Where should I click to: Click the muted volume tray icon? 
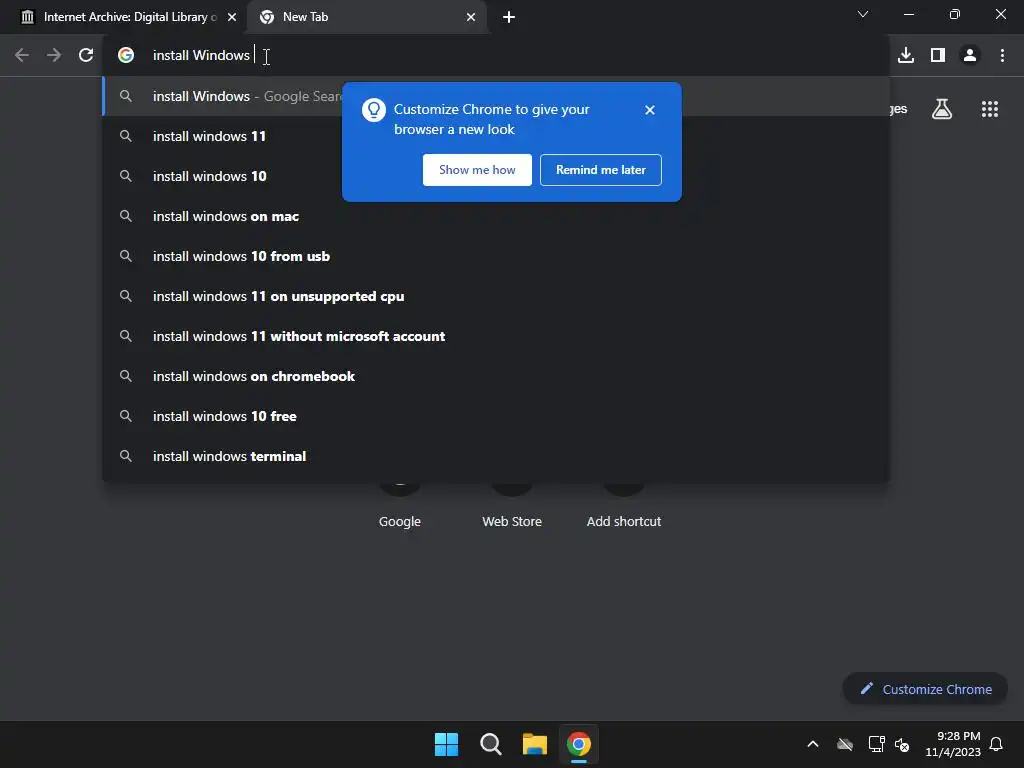[902, 744]
